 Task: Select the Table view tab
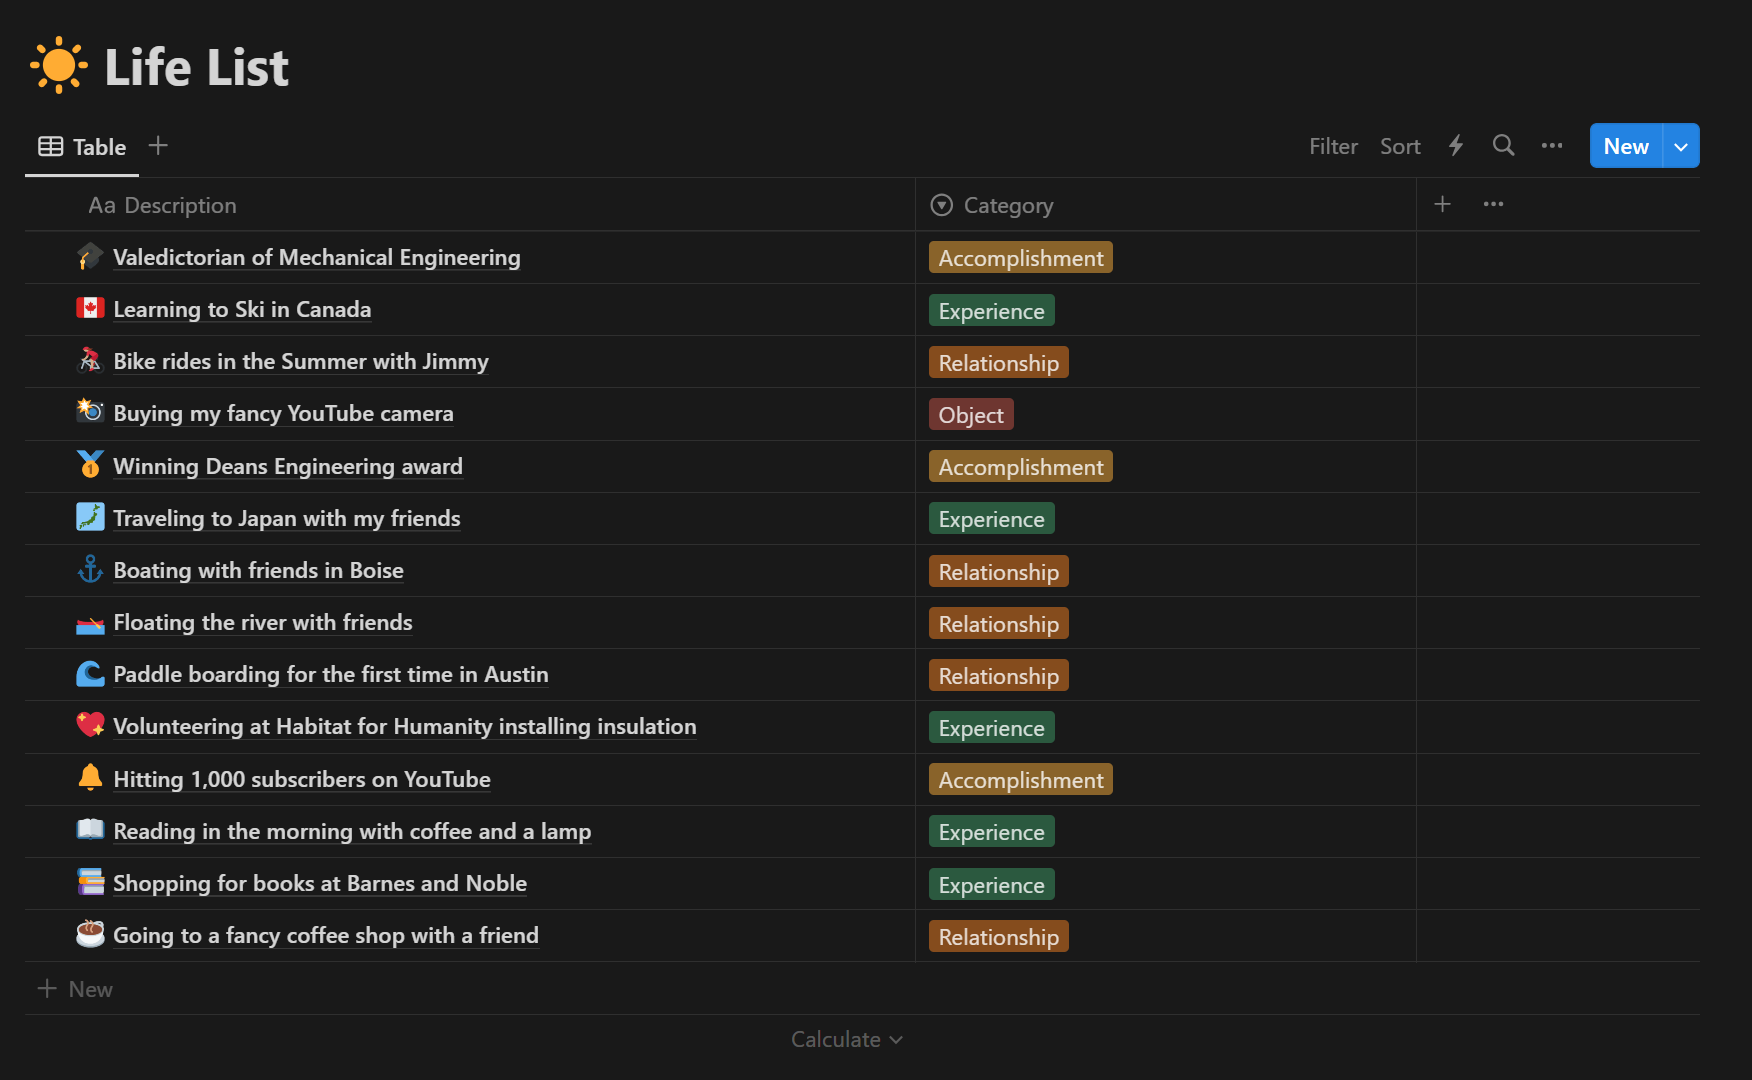click(83, 147)
